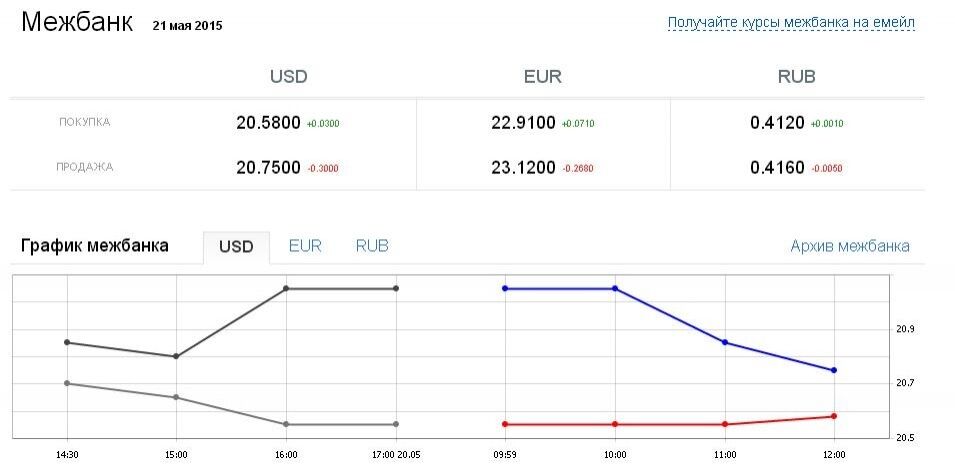Viewport: 955px width, 468px height.
Task: Select the USD chart tab
Action: point(236,247)
